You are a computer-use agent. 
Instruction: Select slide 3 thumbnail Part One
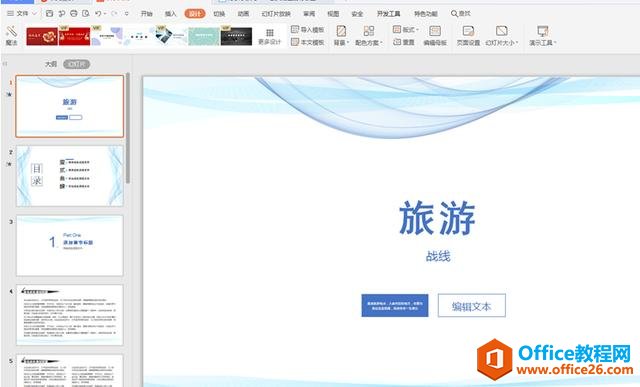(70, 246)
